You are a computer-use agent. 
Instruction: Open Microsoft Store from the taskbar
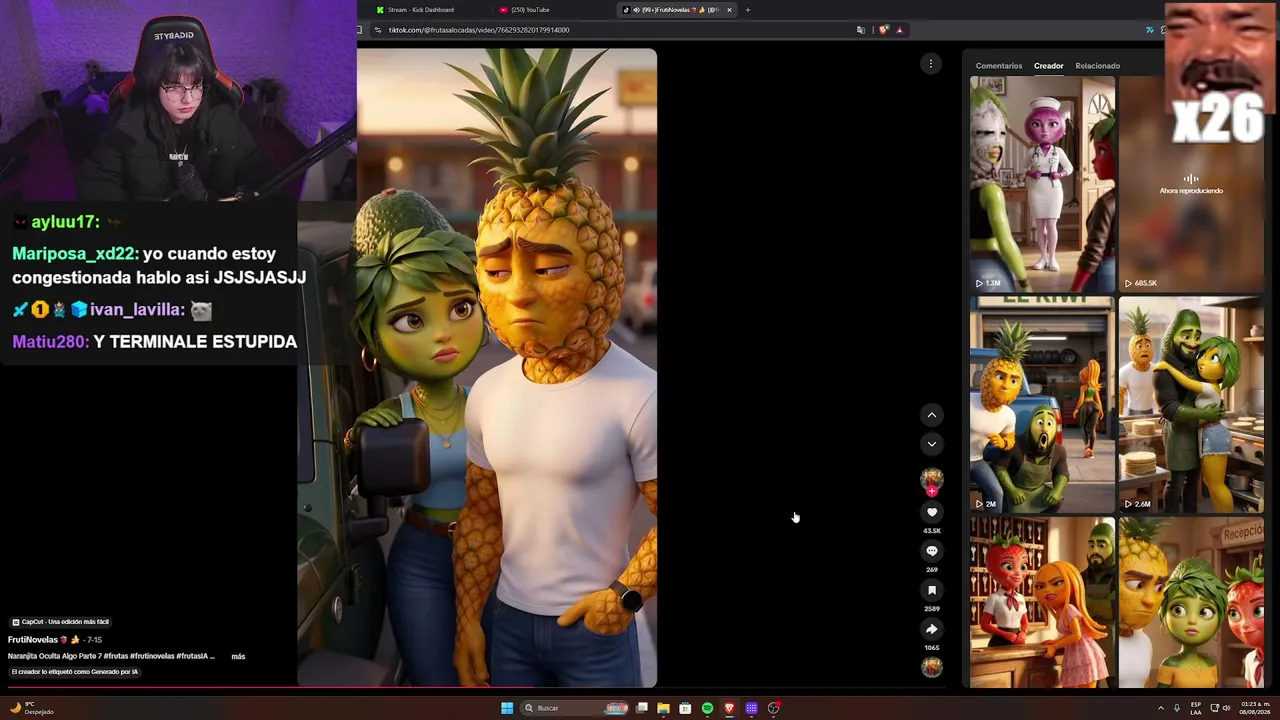[685, 708]
